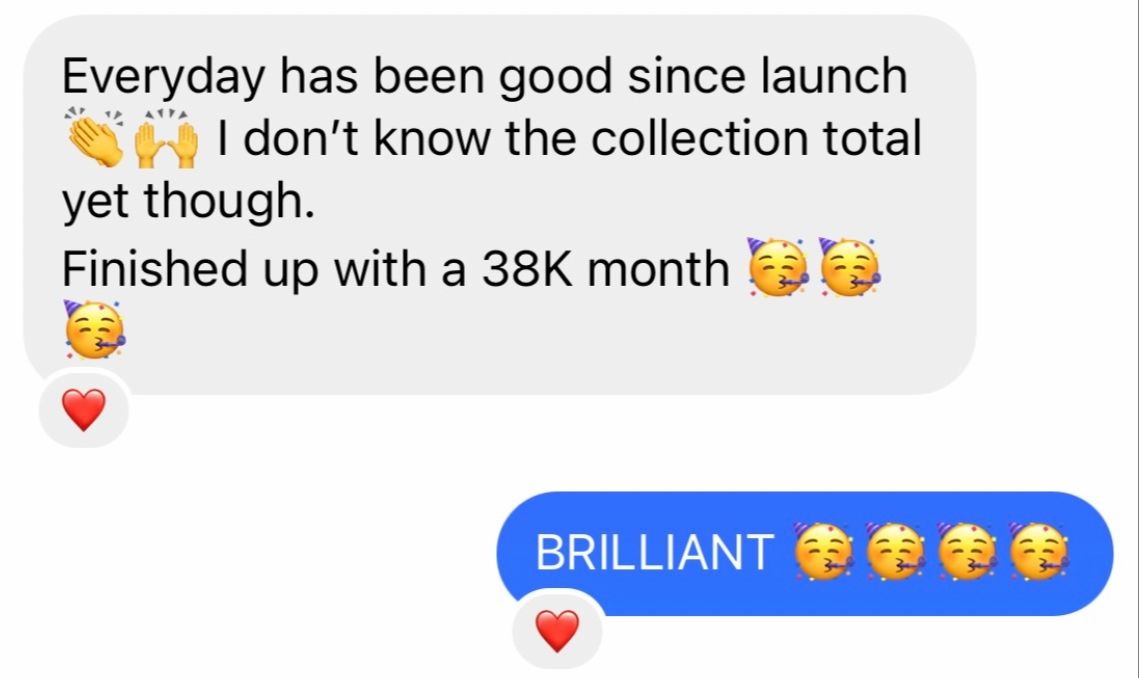Click the last party emoji in the blue bubble

[x=1039, y=552]
